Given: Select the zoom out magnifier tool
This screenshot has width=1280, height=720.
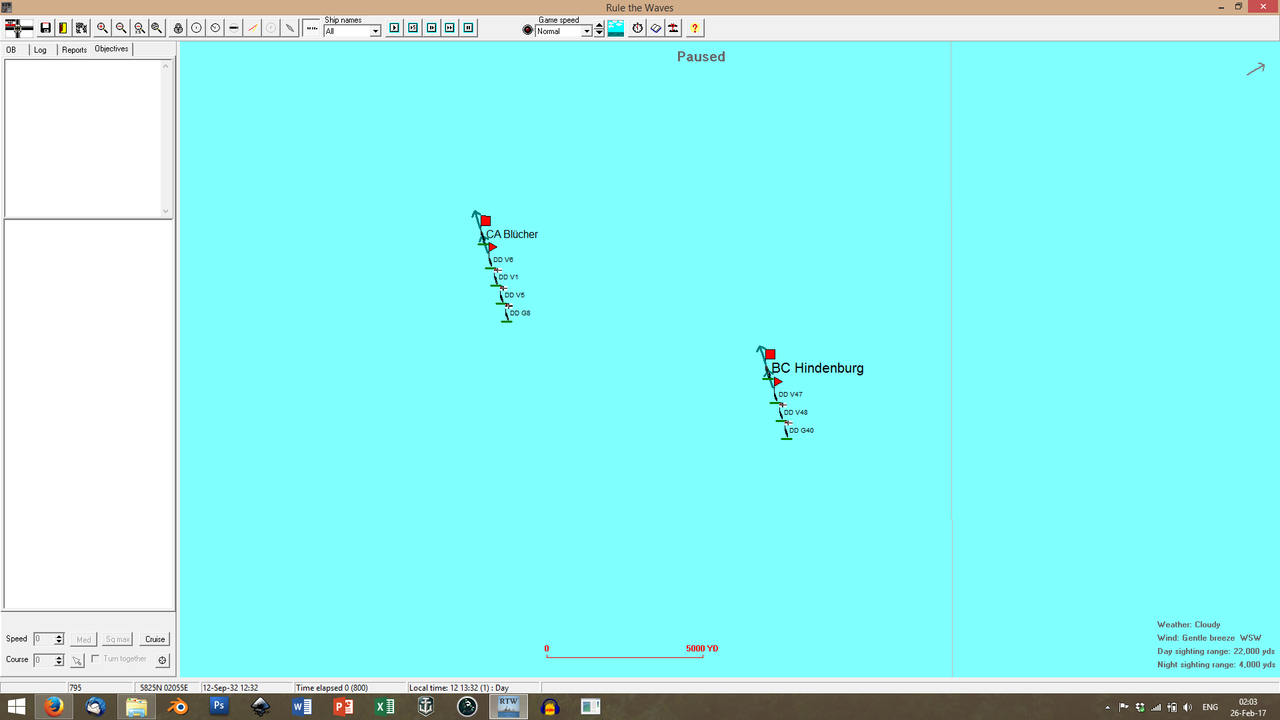Looking at the screenshot, I should 119,27.
